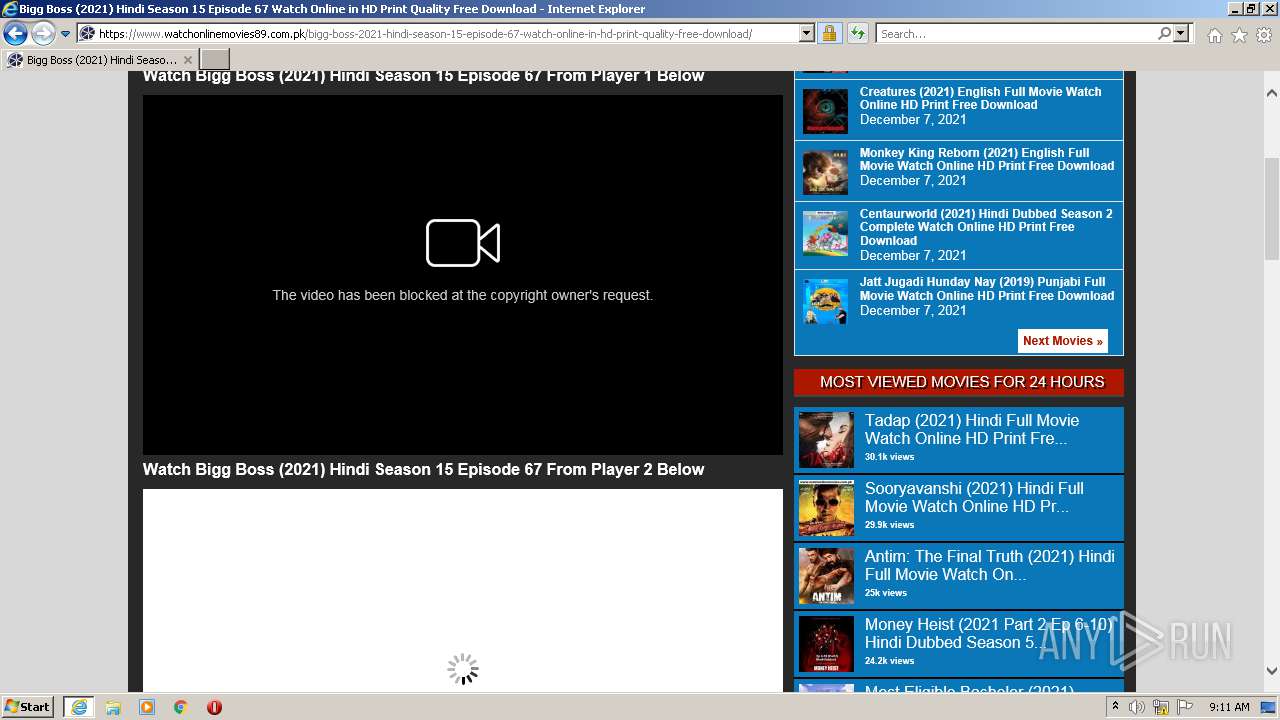
Task: Click 30.1k views under Tadap
Action: [x=889, y=457]
